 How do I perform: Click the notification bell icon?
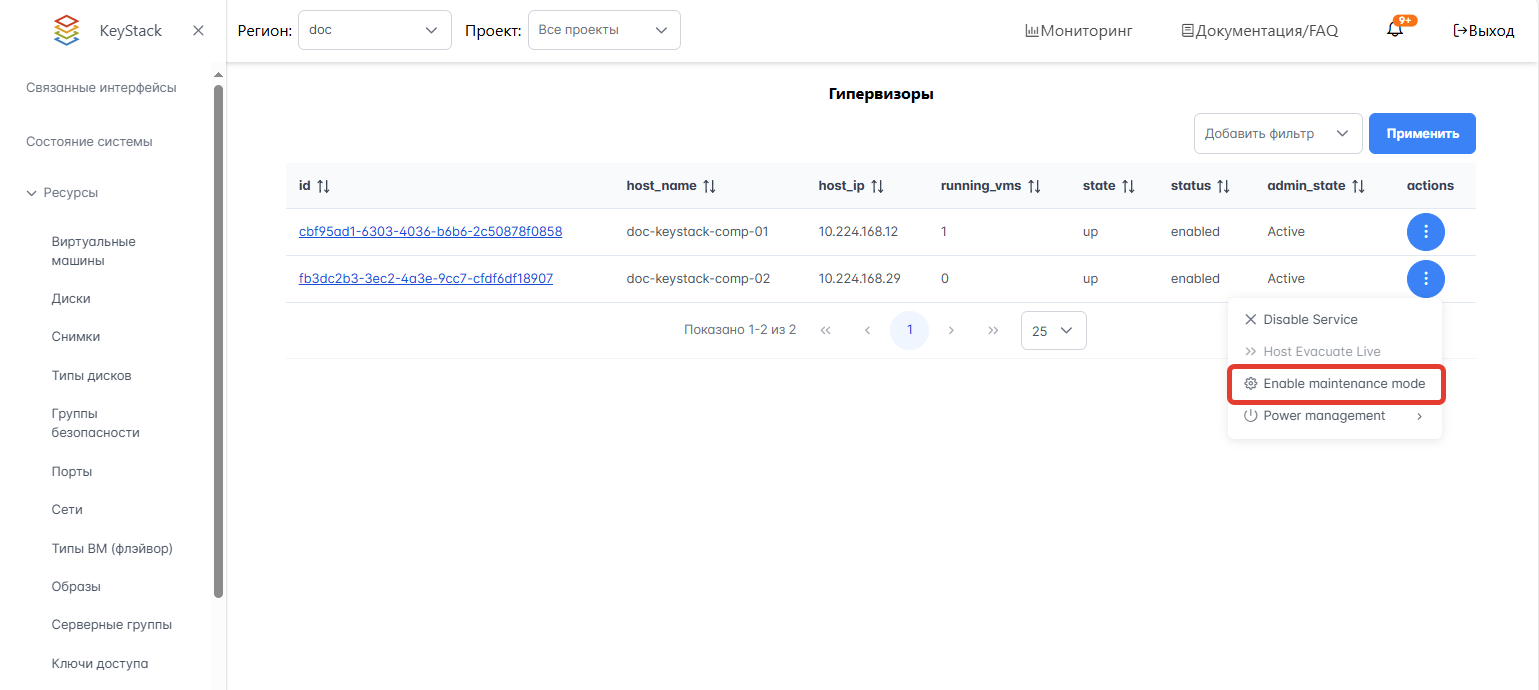[x=1395, y=30]
